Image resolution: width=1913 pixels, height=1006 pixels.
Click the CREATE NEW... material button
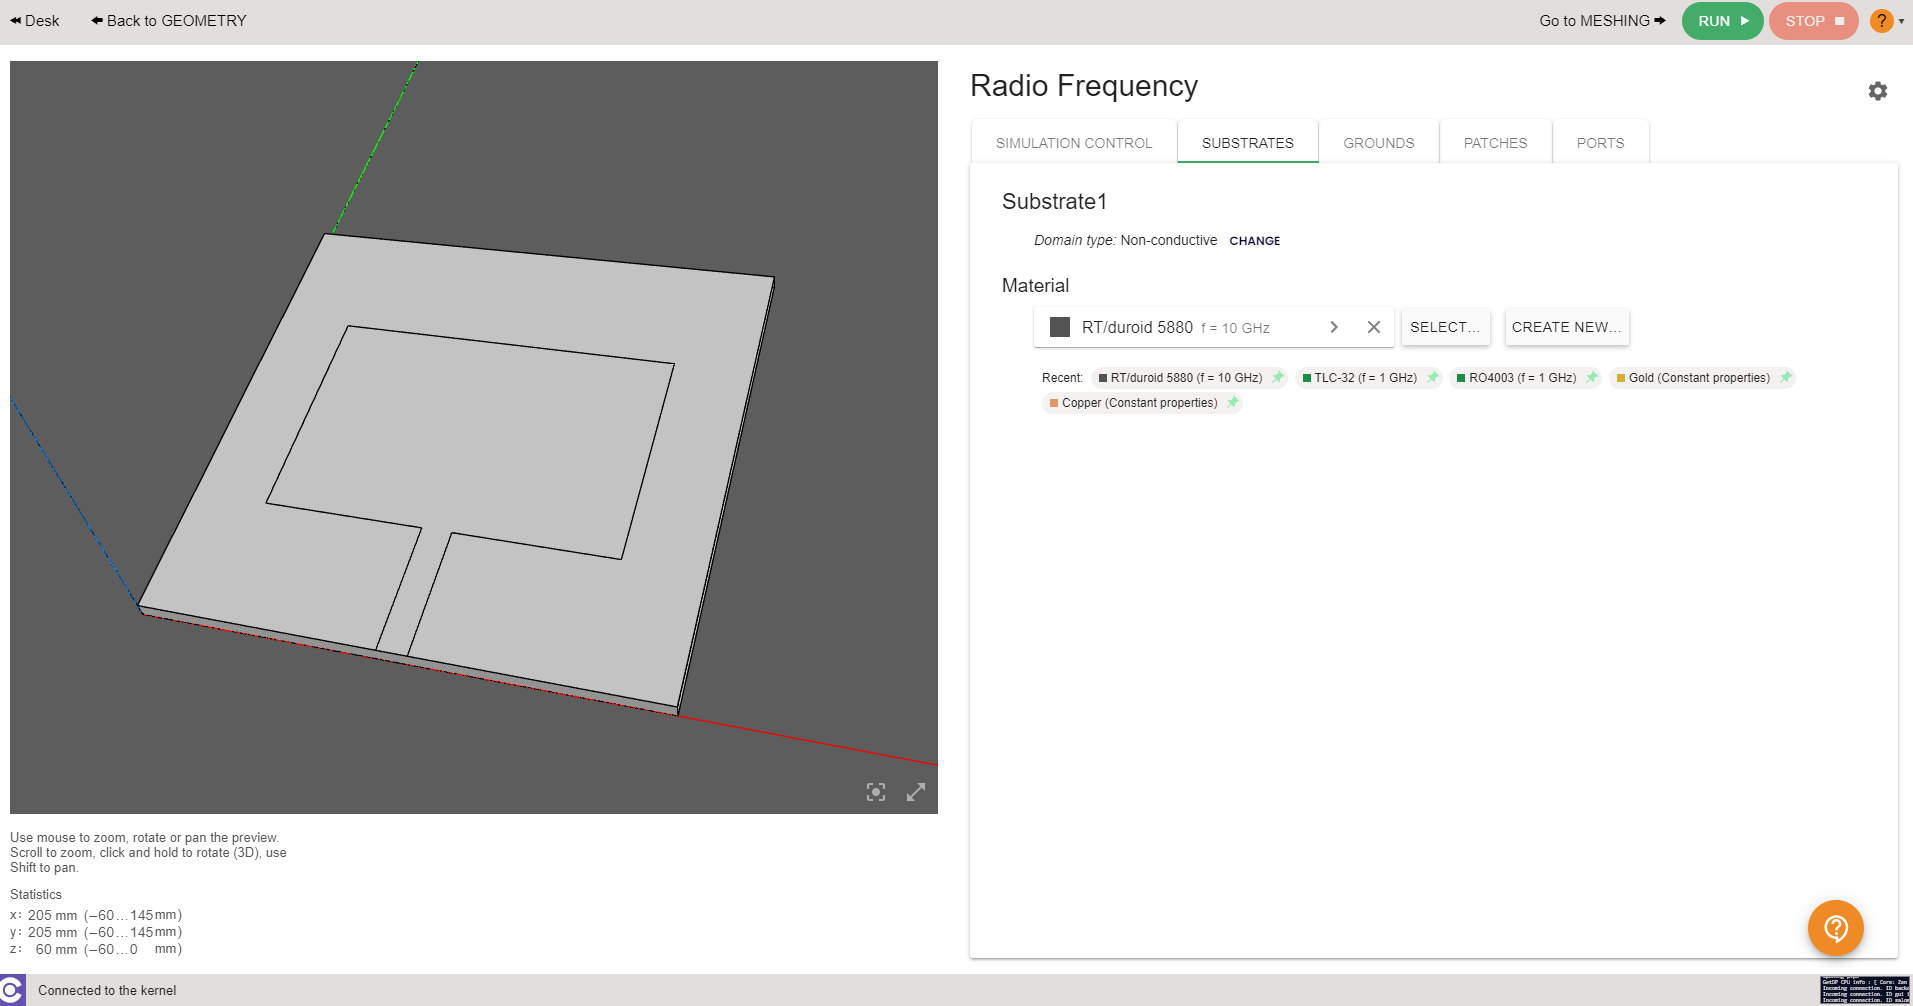click(x=1566, y=327)
